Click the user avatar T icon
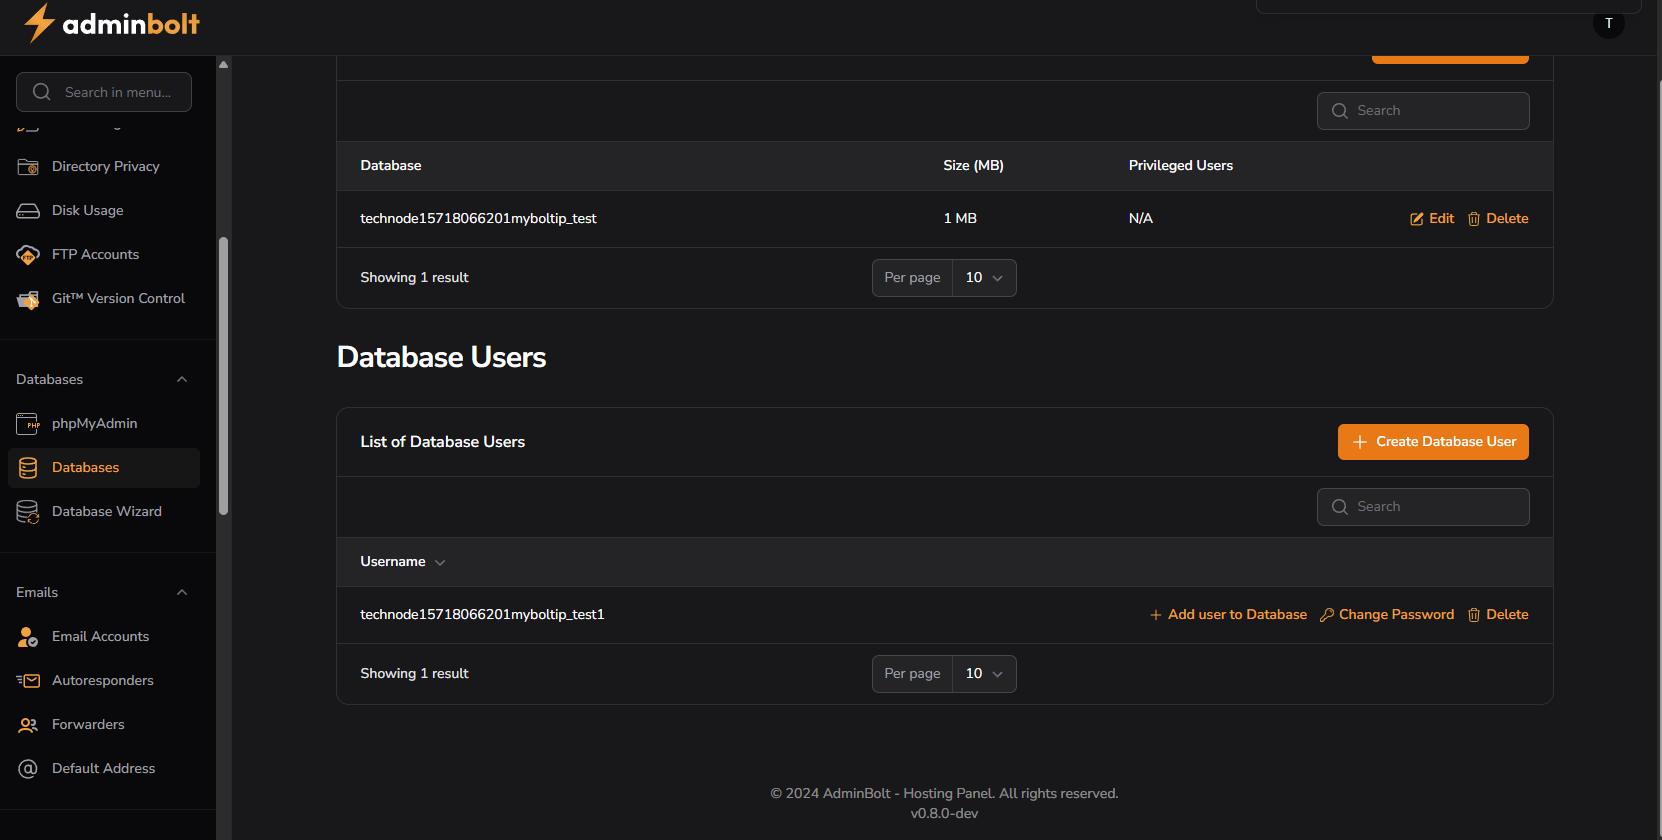The width and height of the screenshot is (1662, 840). [1608, 24]
